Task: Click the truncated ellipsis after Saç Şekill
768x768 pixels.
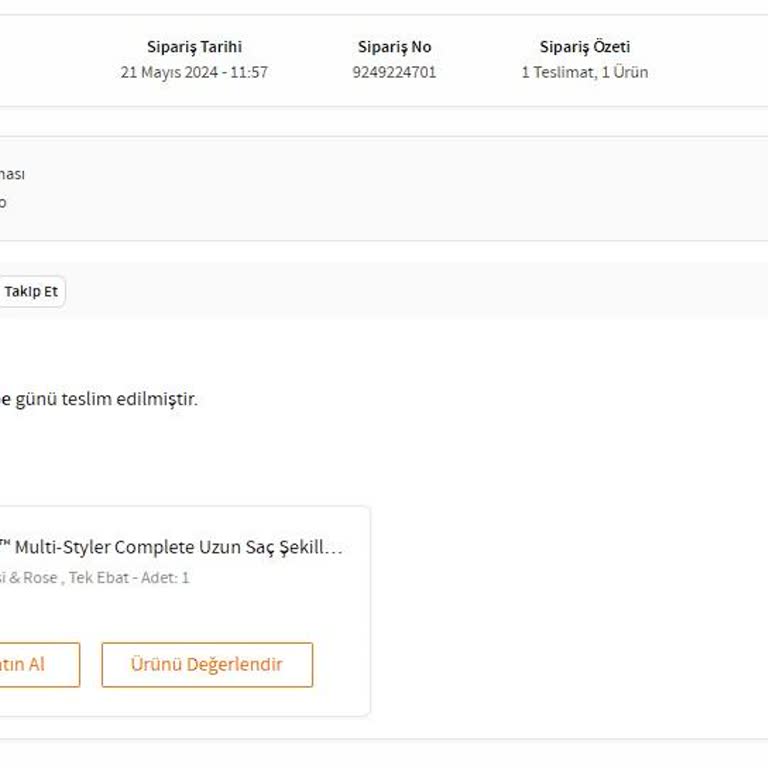Action: [x=335, y=548]
